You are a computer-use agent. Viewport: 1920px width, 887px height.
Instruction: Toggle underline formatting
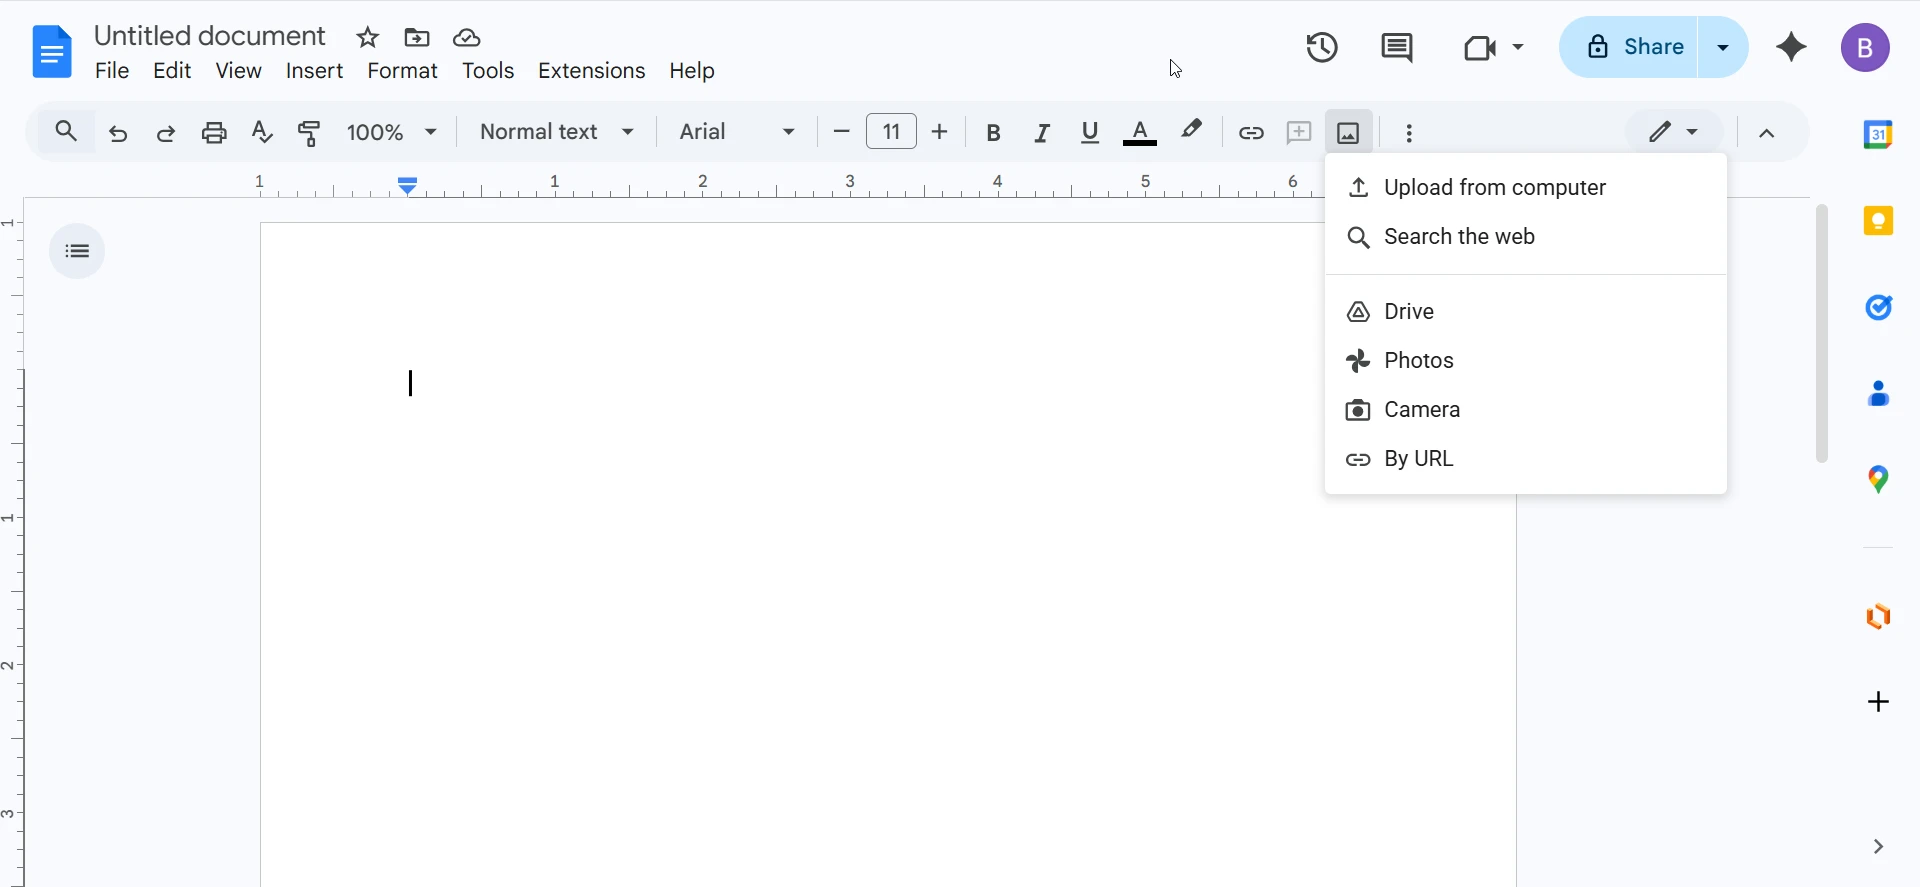pyautogui.click(x=1090, y=132)
